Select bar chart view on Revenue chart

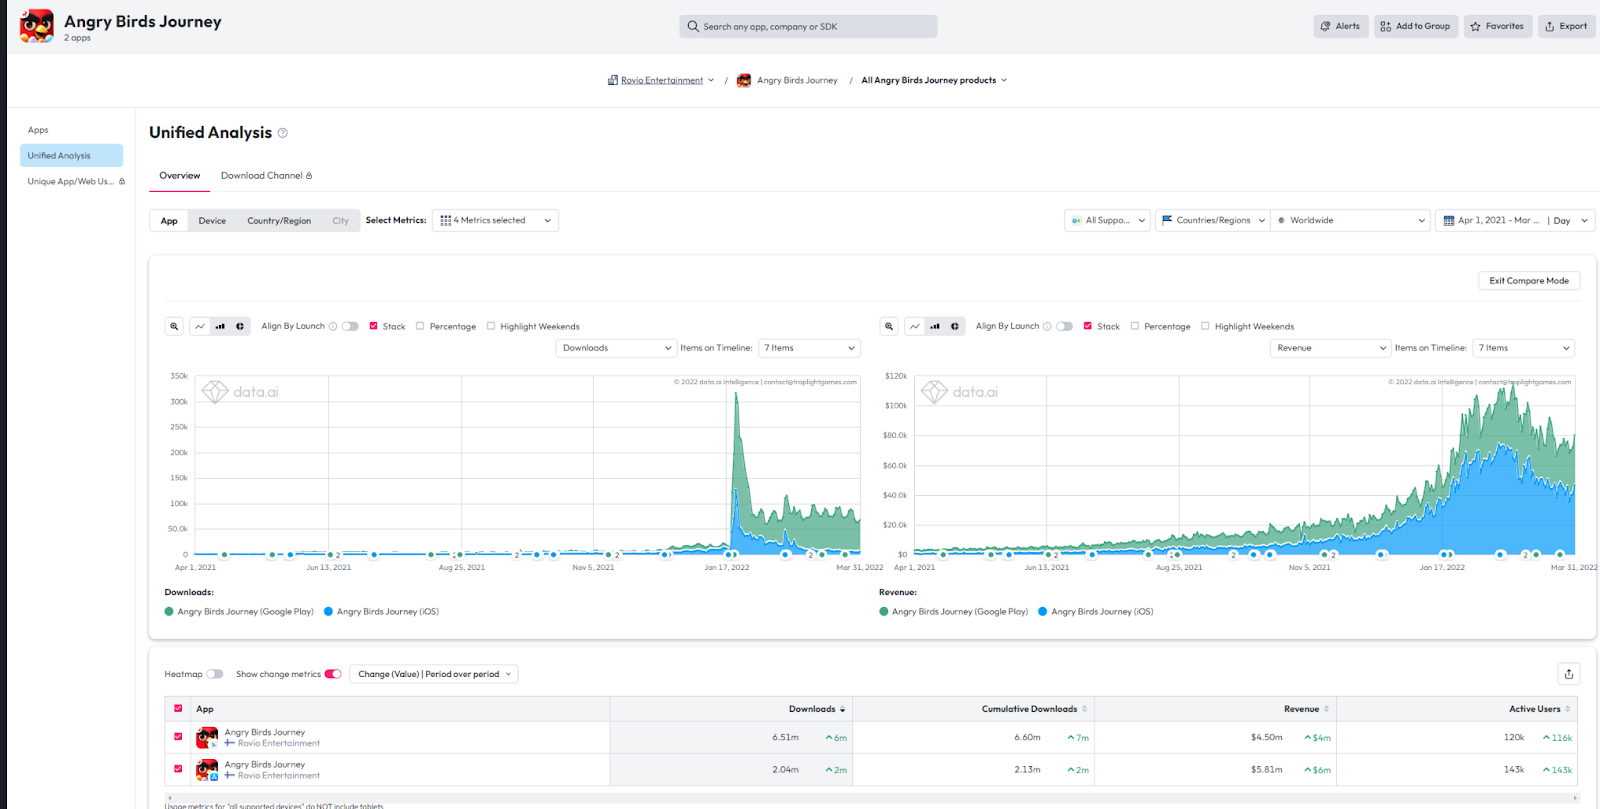click(935, 326)
